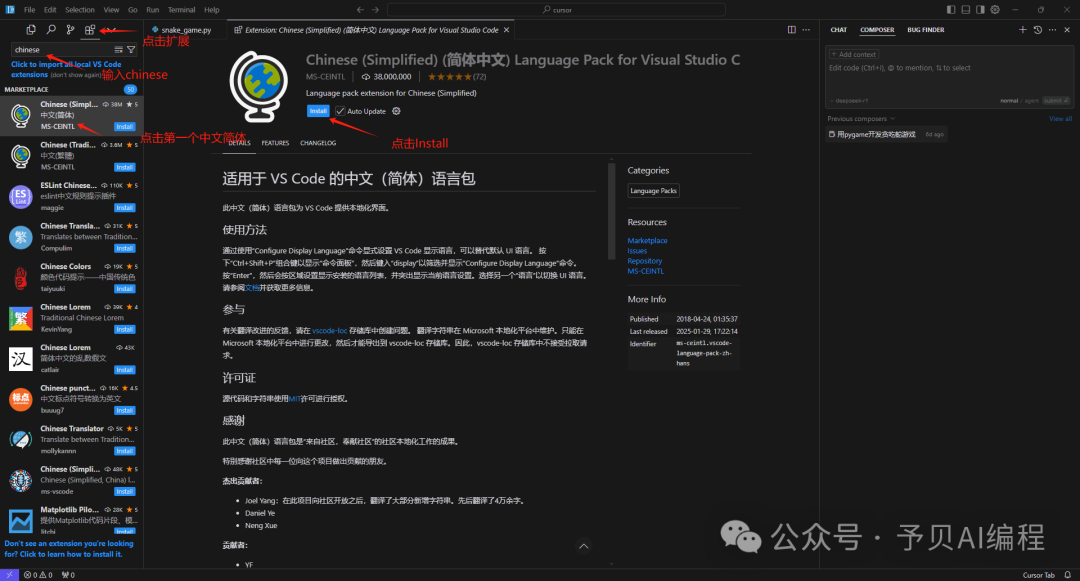Open the Marketplace resource link

(x=647, y=240)
